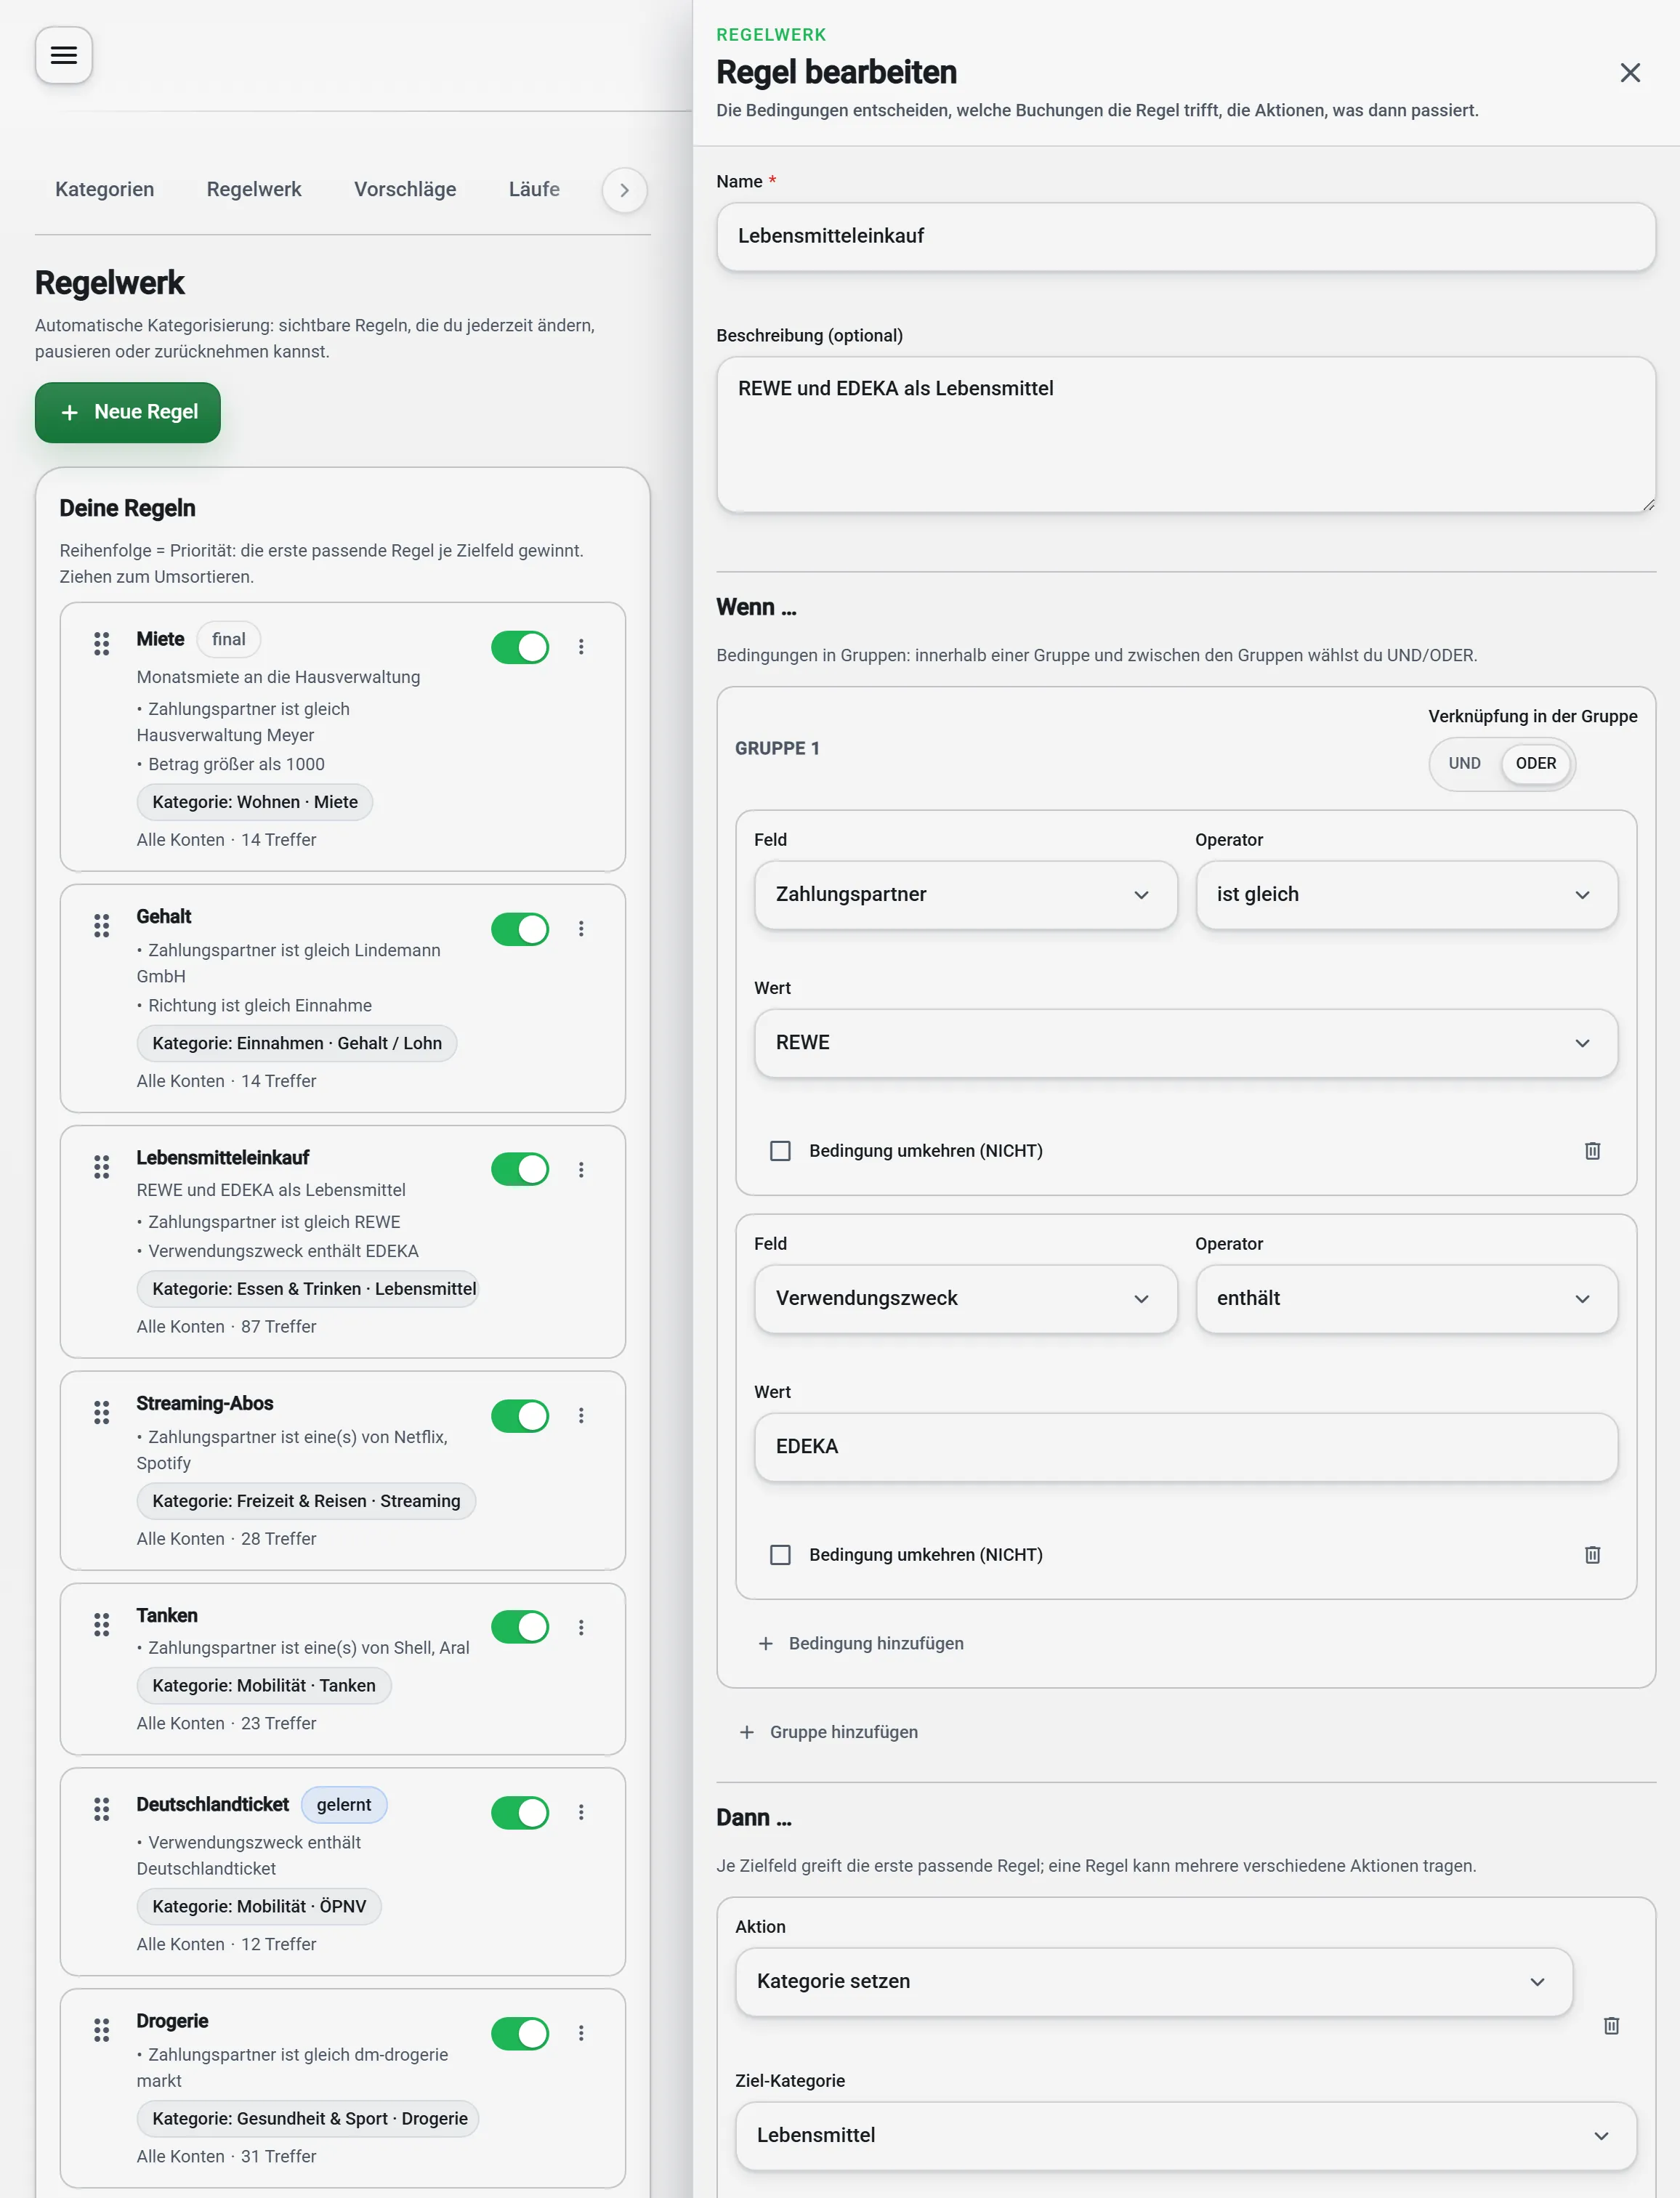Close the Regel bearbeiten panel
The image size is (1680, 2198).
coord(1630,73)
